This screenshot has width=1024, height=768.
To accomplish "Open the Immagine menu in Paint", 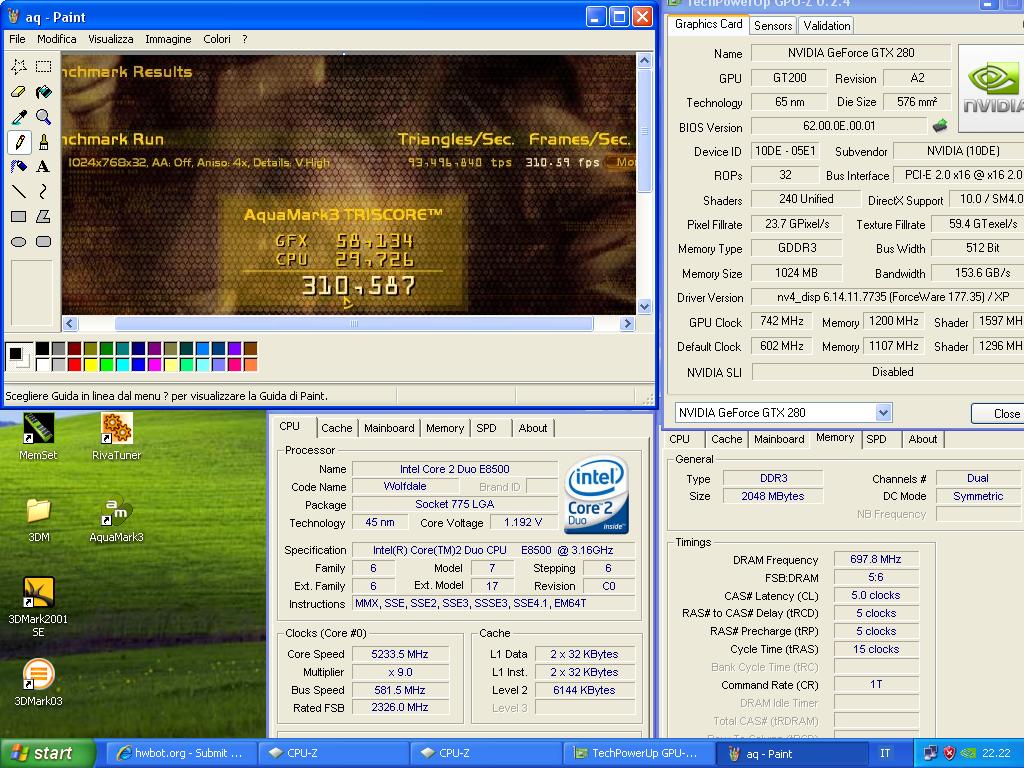I will click(x=168, y=39).
